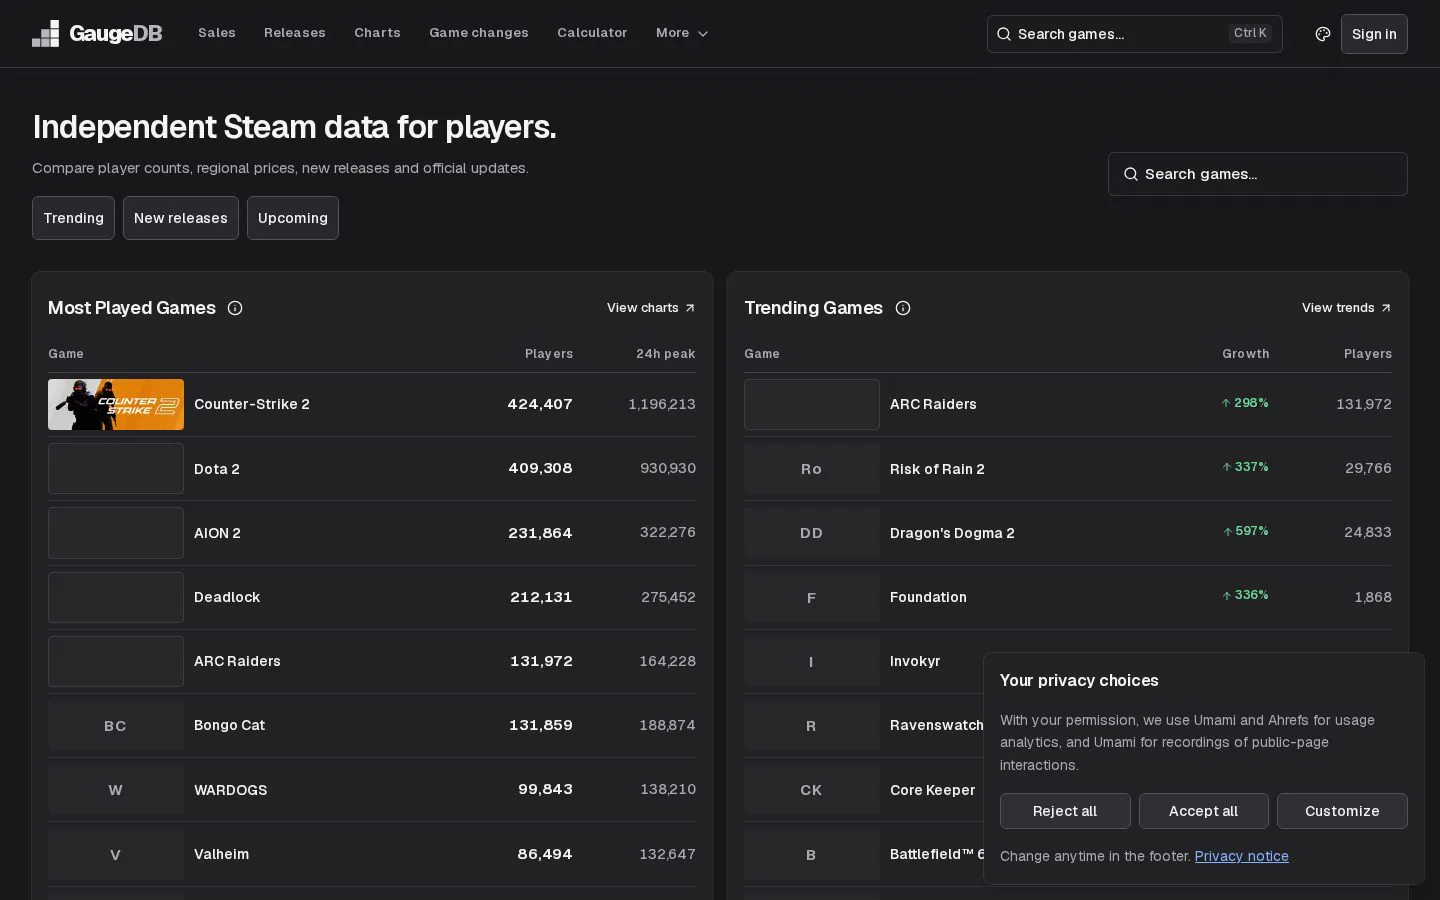1440x900 pixels.
Task: Expand the More menu
Action: tap(682, 33)
